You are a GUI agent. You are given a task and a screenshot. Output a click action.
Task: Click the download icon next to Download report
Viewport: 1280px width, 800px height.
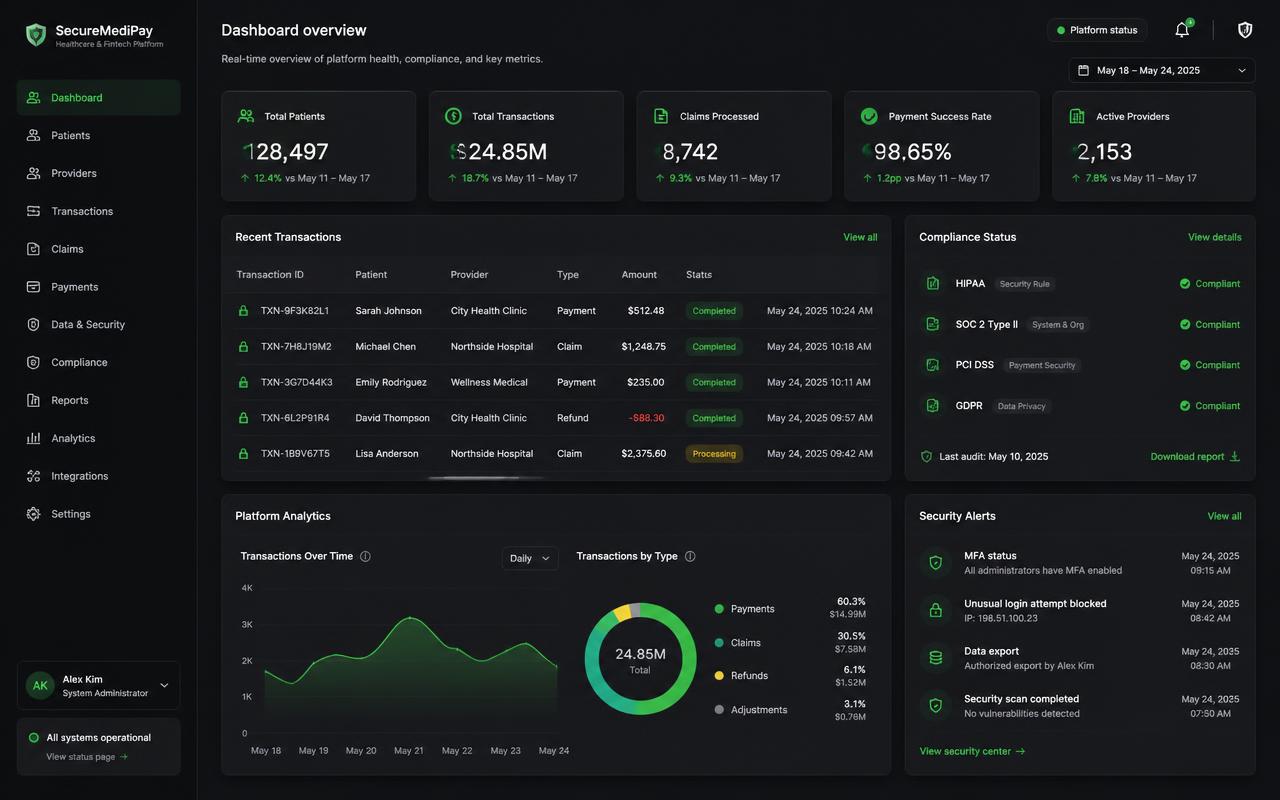coord(1235,456)
